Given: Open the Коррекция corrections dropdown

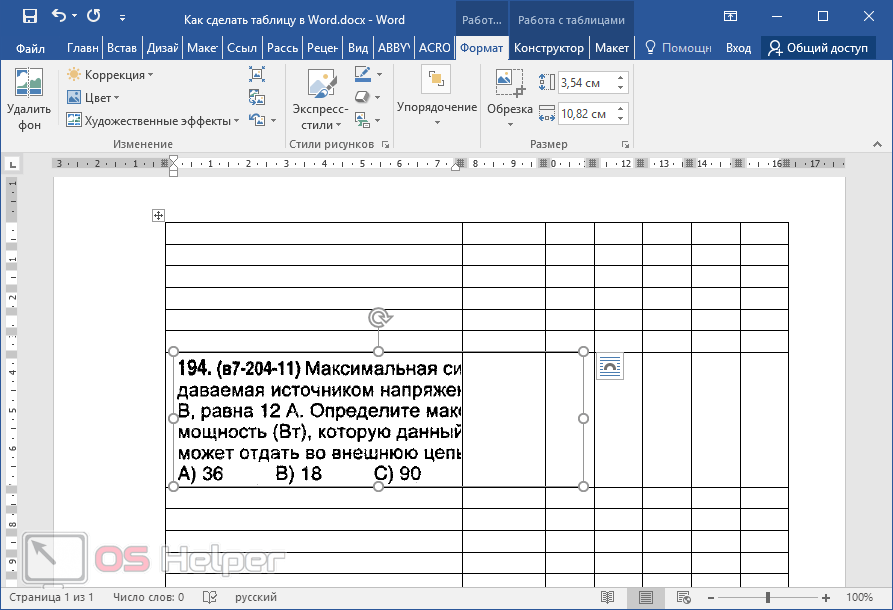Looking at the screenshot, I should coord(110,75).
